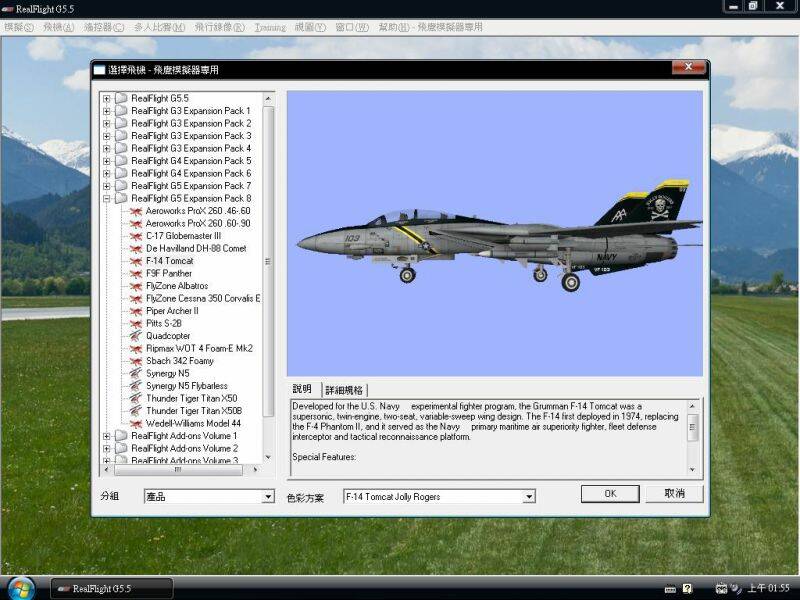Expand the RealFlight G5.5 tree node
The width and height of the screenshot is (800, 600).
coord(107,98)
